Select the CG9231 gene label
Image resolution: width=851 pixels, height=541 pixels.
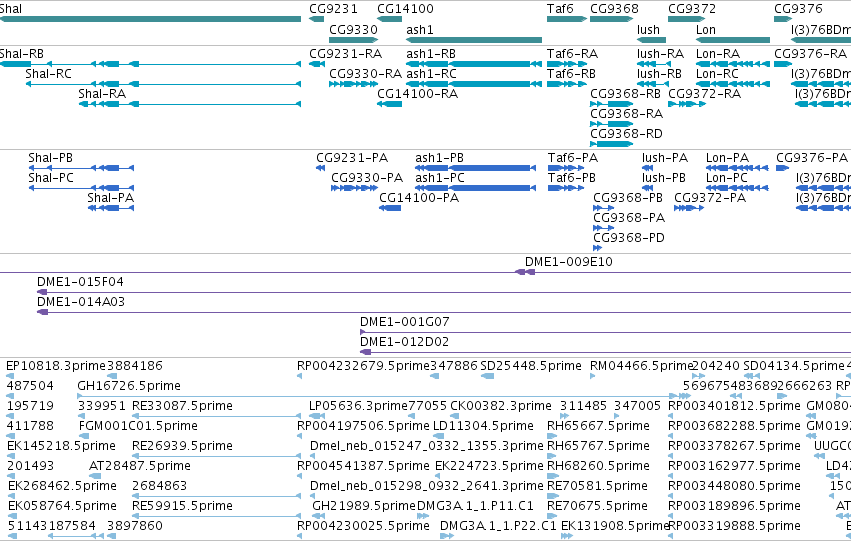click(333, 9)
